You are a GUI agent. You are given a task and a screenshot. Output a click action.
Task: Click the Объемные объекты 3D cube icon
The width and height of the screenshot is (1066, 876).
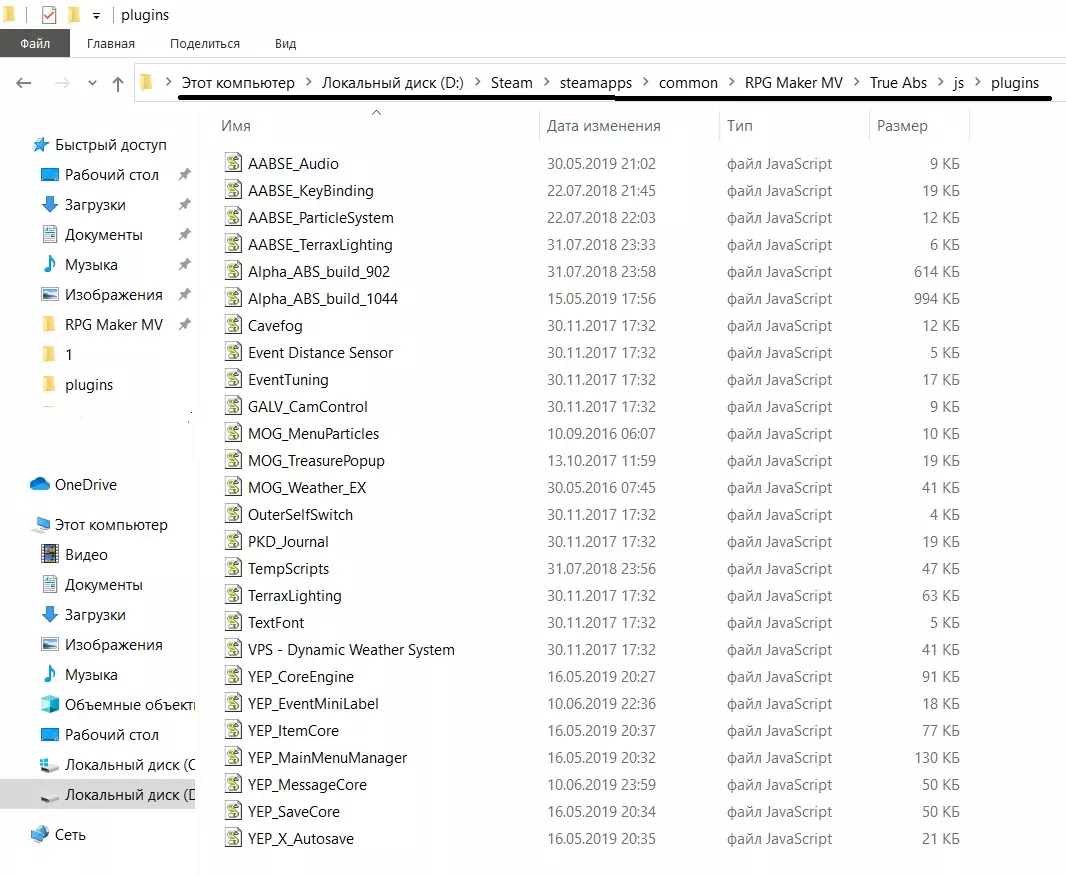(x=50, y=704)
